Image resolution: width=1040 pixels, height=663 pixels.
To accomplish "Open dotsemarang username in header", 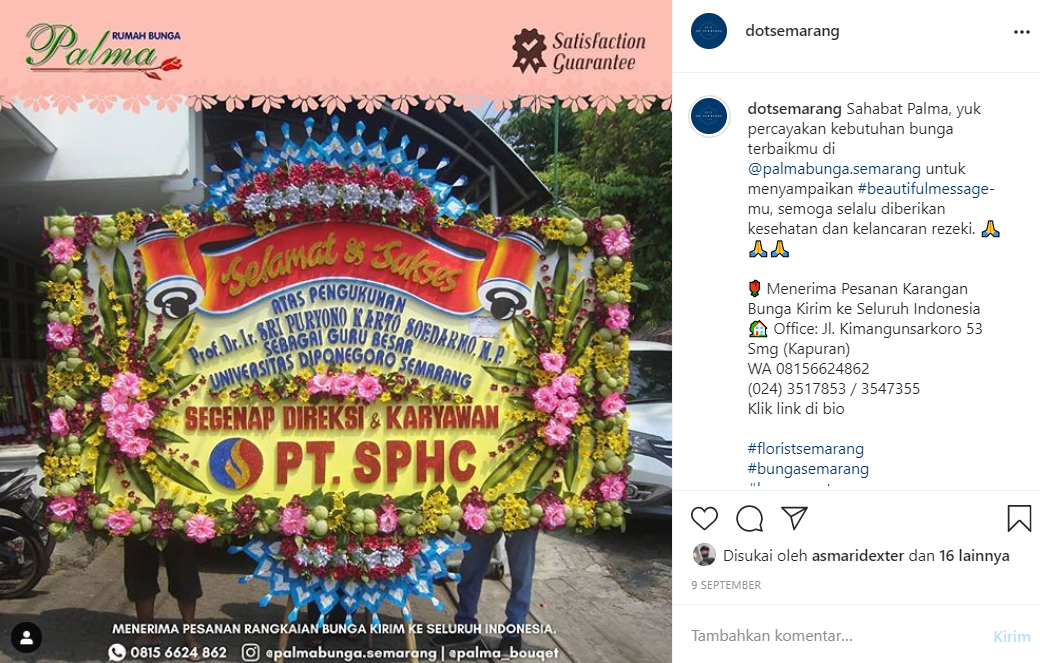I will click(x=792, y=31).
